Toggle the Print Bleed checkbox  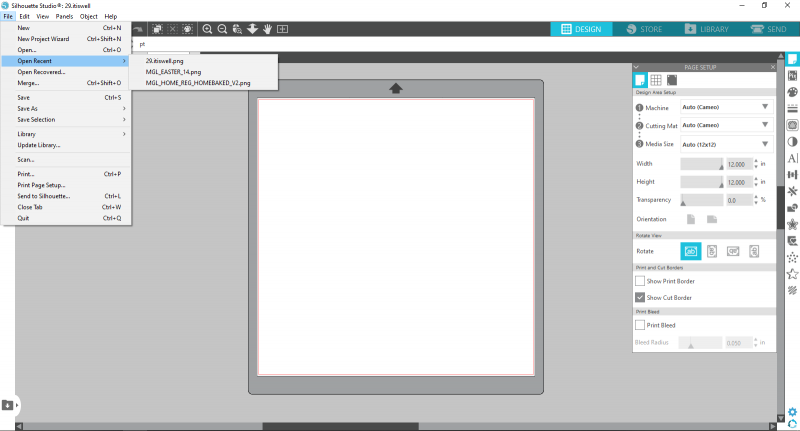640,324
